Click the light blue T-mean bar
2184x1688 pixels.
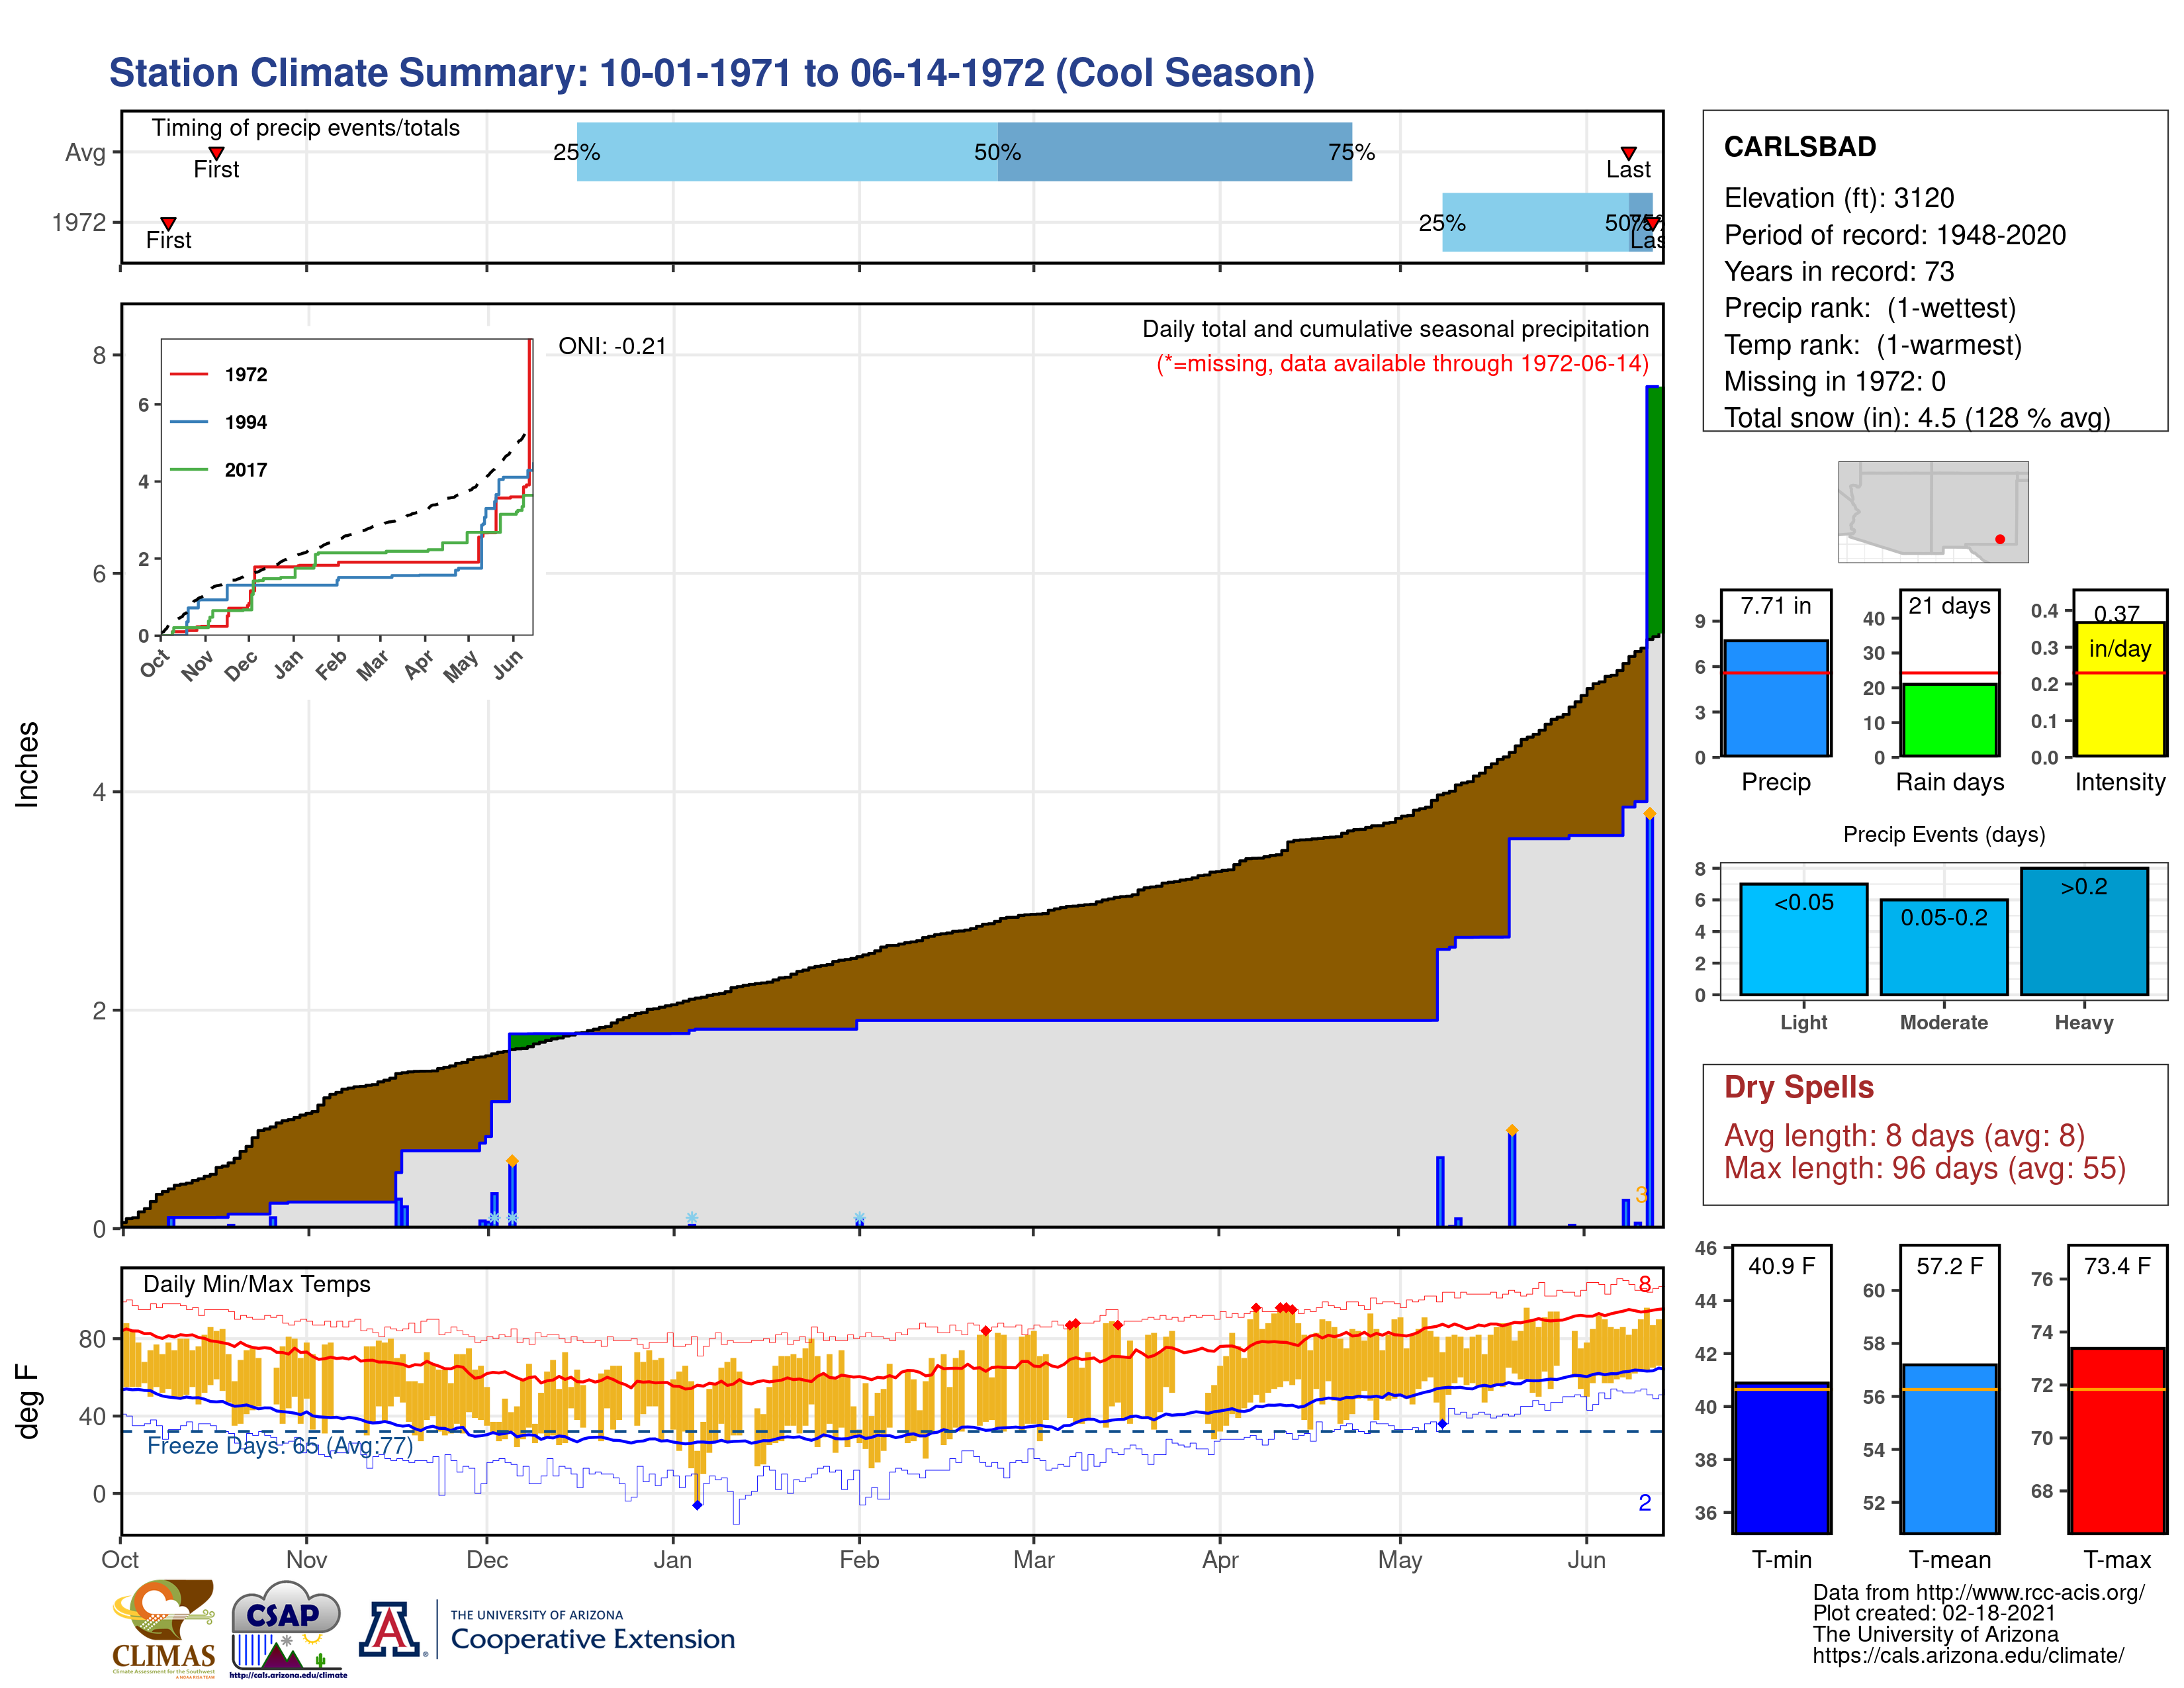coord(1949,1448)
